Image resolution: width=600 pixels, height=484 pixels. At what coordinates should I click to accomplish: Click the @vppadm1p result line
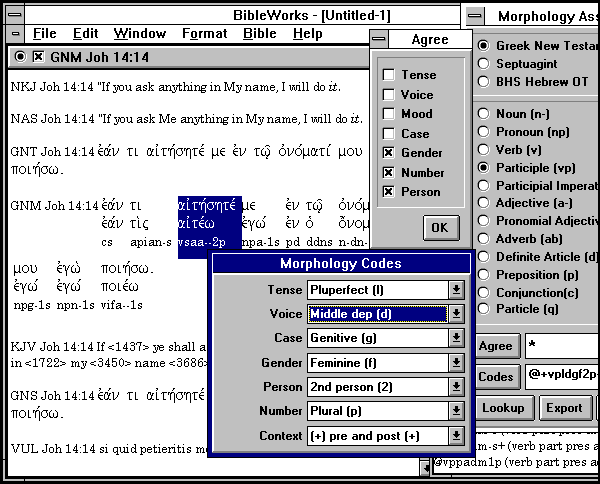[x=517, y=463]
